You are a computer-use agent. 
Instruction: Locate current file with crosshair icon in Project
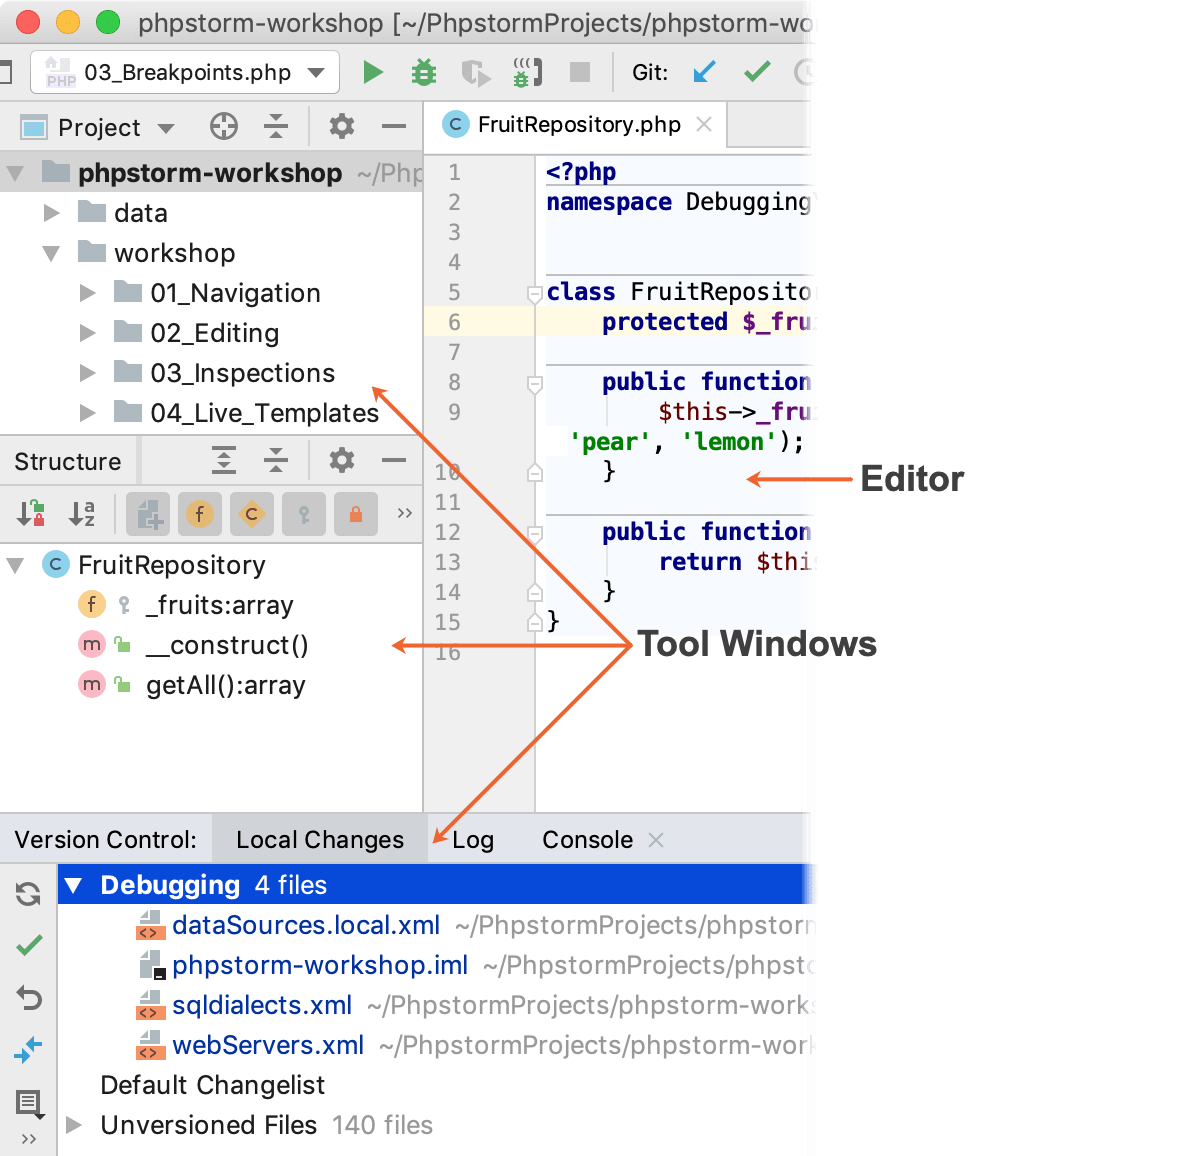(224, 126)
